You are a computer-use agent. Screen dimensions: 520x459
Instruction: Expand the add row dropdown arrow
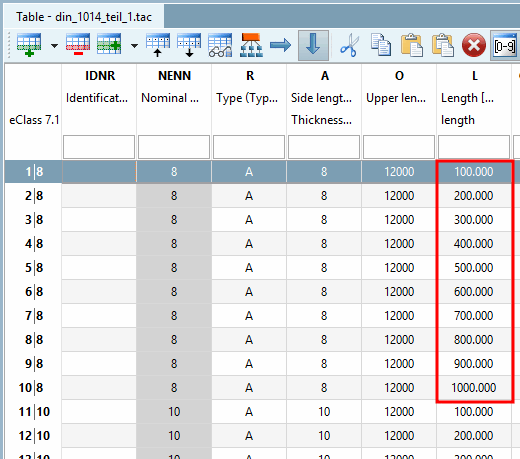tap(54, 46)
